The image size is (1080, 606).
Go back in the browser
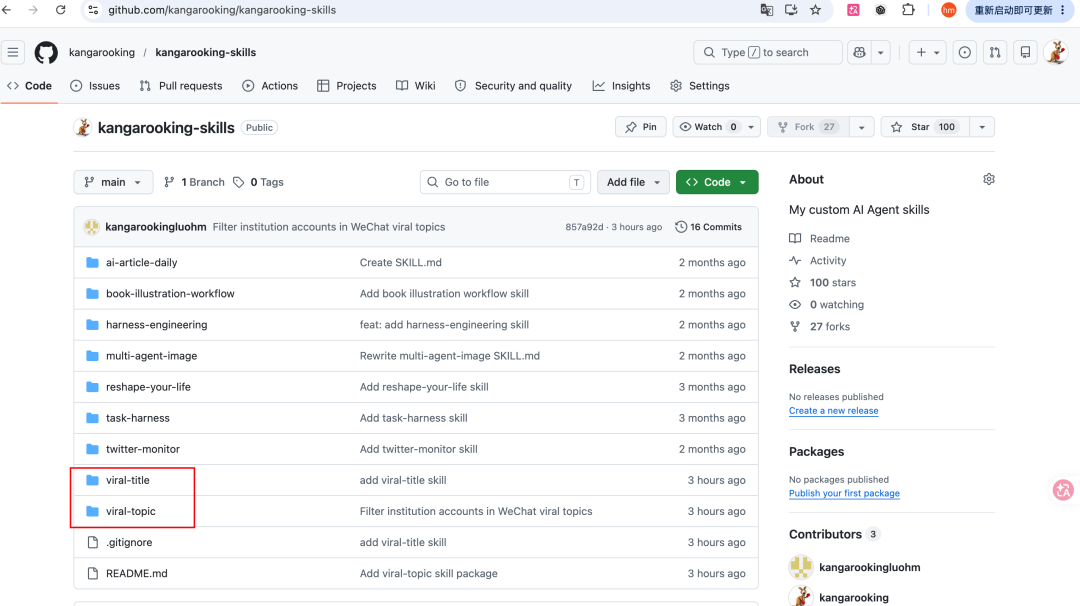[8, 10]
